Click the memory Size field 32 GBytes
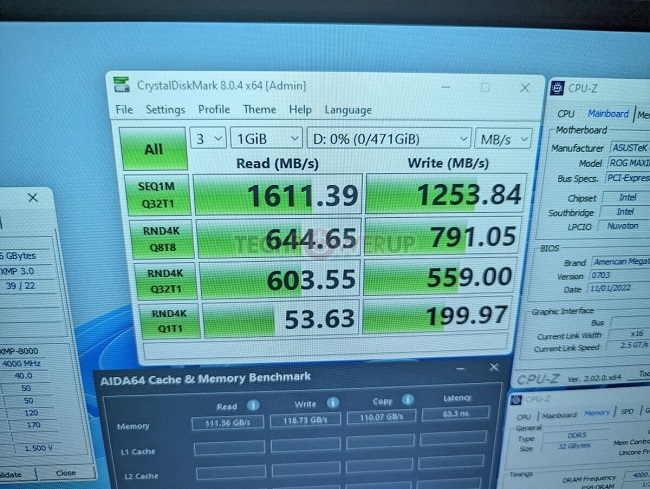 [x=574, y=446]
